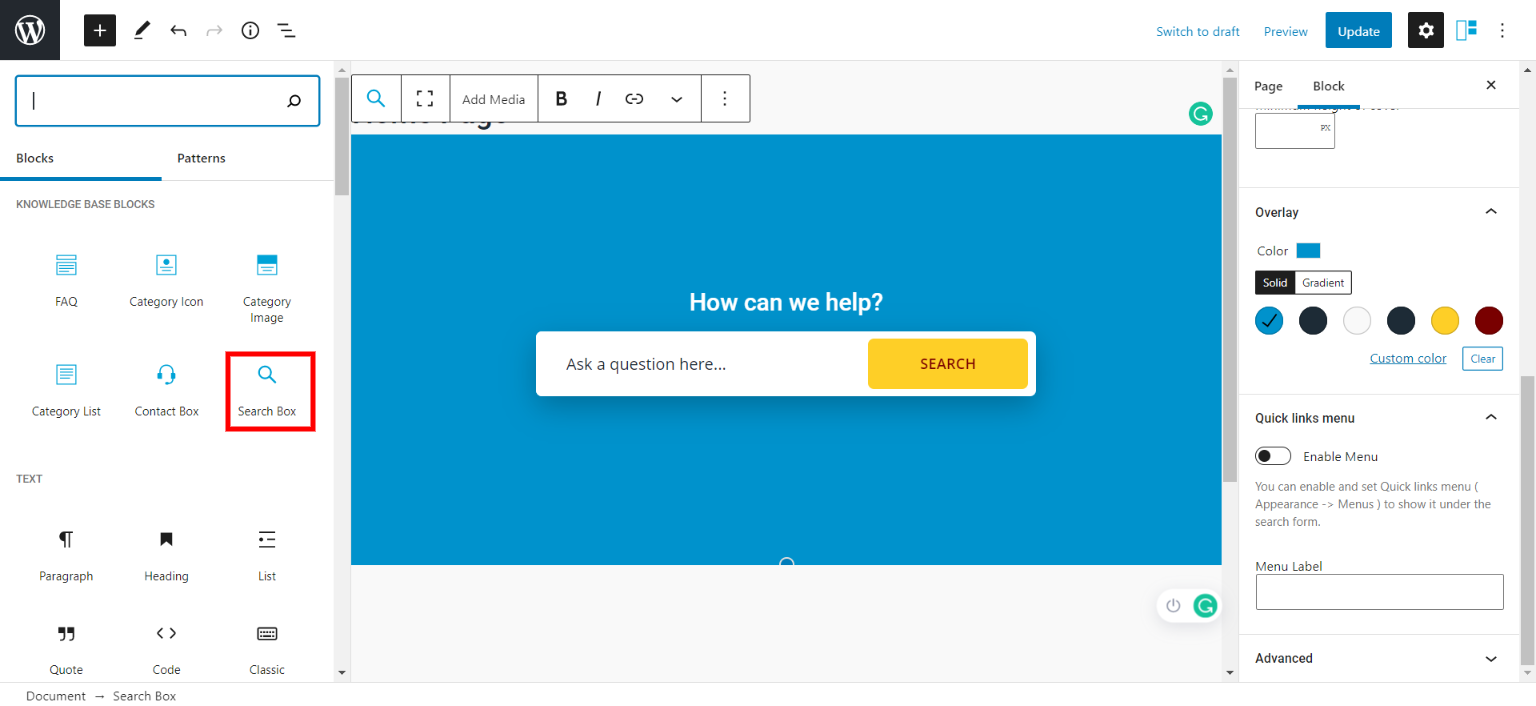Switch to the Patterns tab

click(x=201, y=158)
